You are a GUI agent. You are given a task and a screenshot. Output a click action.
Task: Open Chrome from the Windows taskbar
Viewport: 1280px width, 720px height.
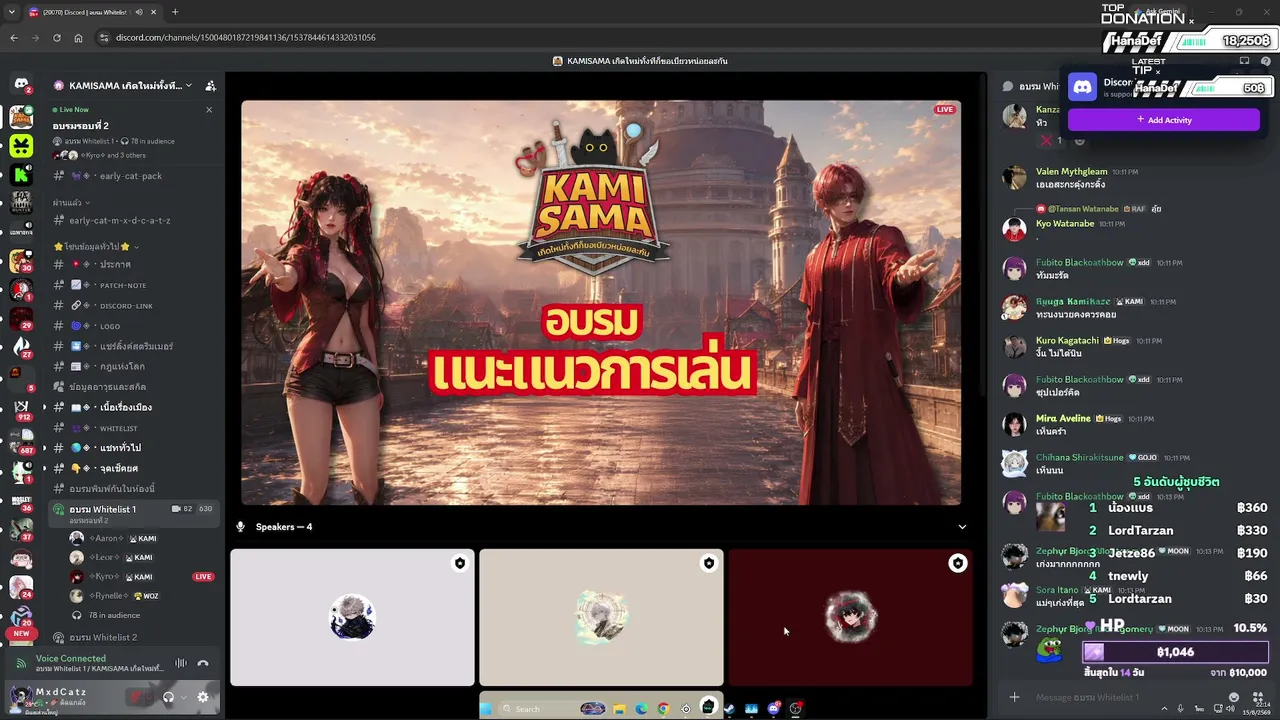tap(663, 709)
